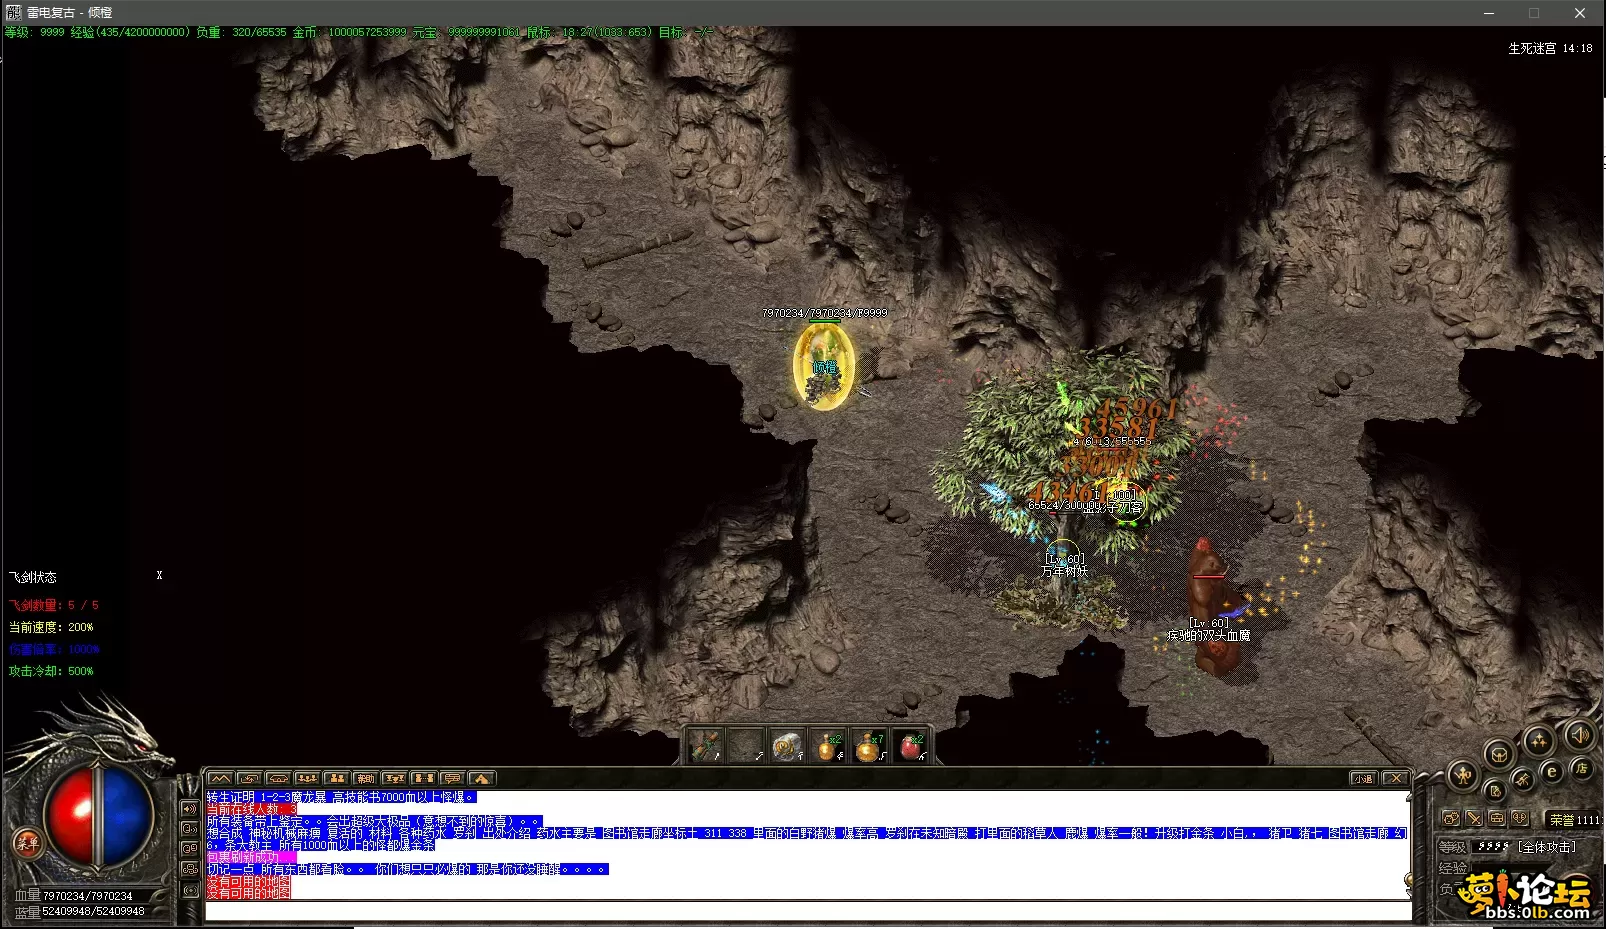The height and width of the screenshot is (929, 1606).
Task: Select the rightmost chat channel tab with up arrow
Action: pyautogui.click(x=482, y=778)
